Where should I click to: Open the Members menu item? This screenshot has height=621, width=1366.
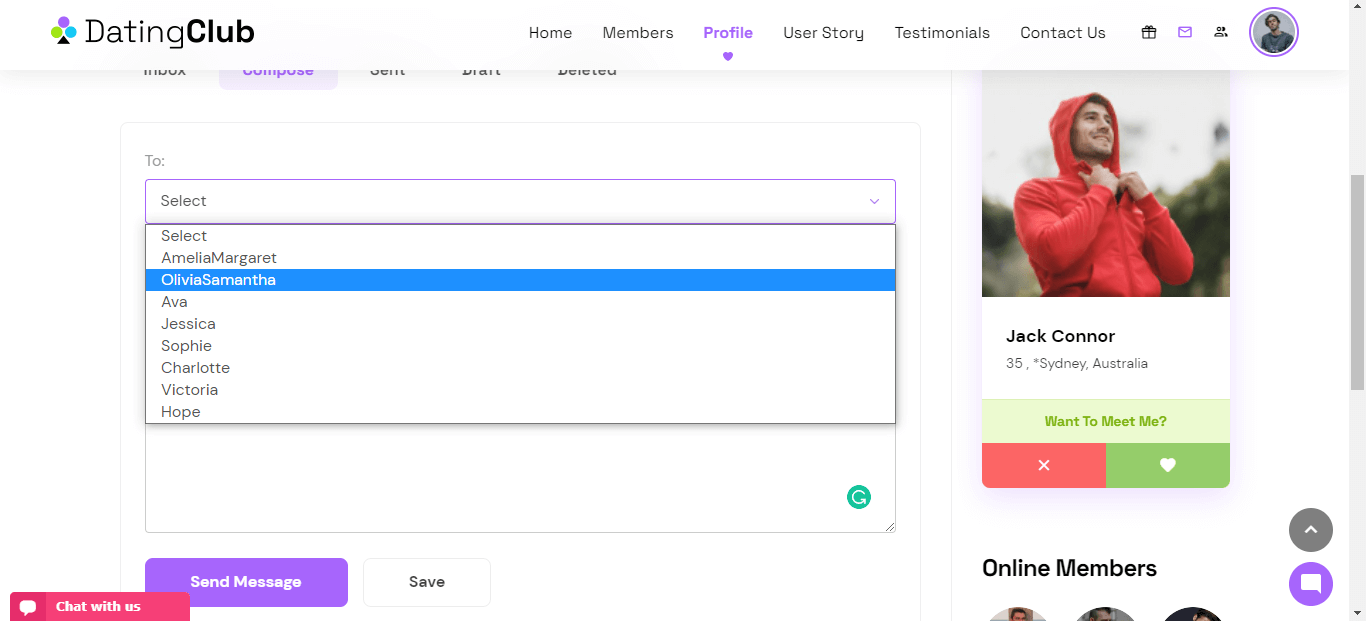638,33
